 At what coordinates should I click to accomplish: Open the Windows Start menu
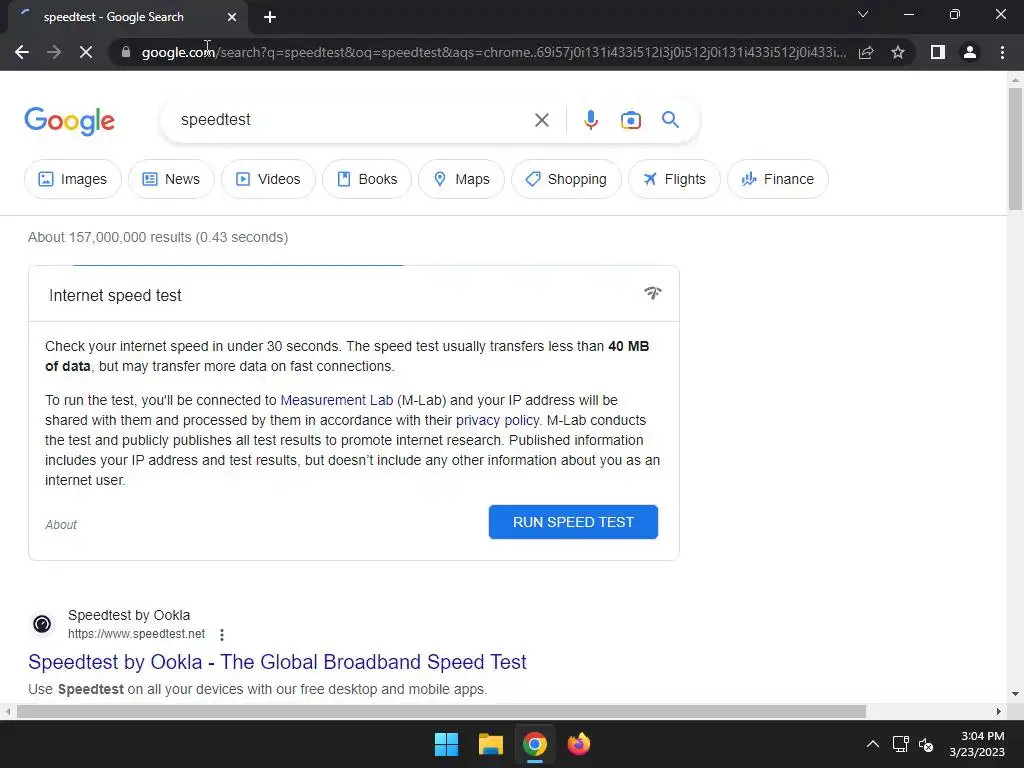[447, 744]
